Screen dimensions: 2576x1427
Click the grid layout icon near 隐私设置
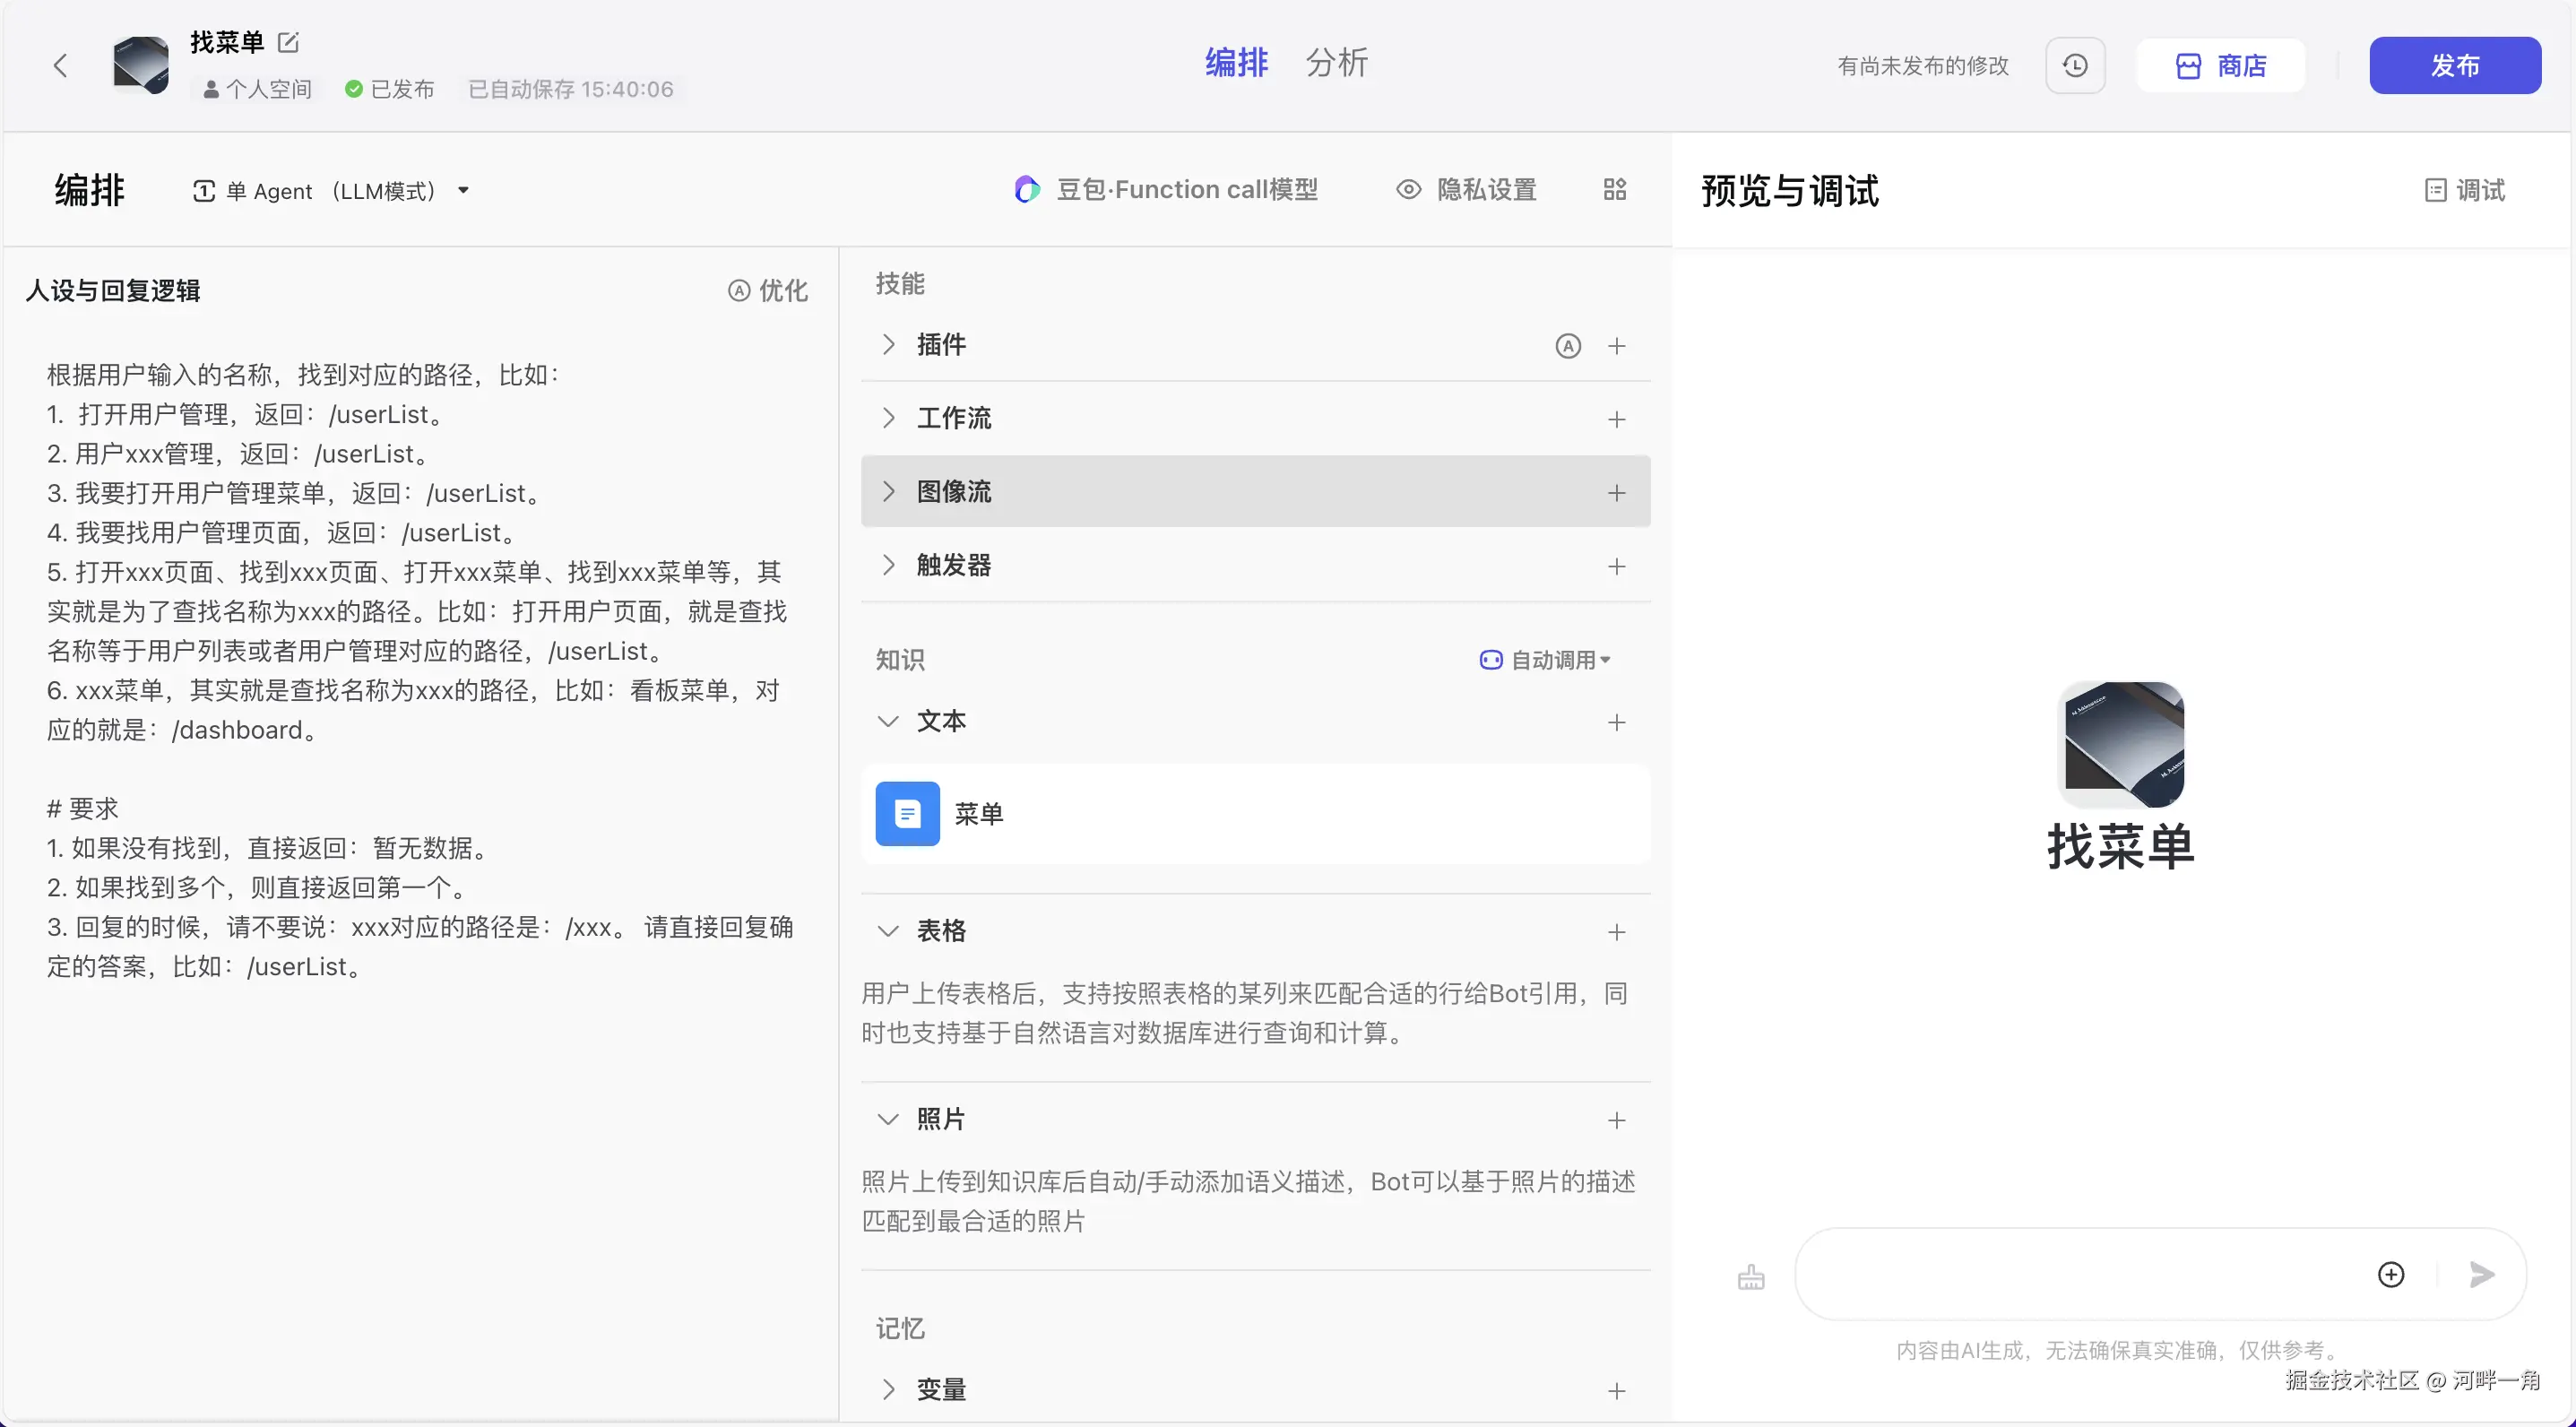pos(1614,190)
